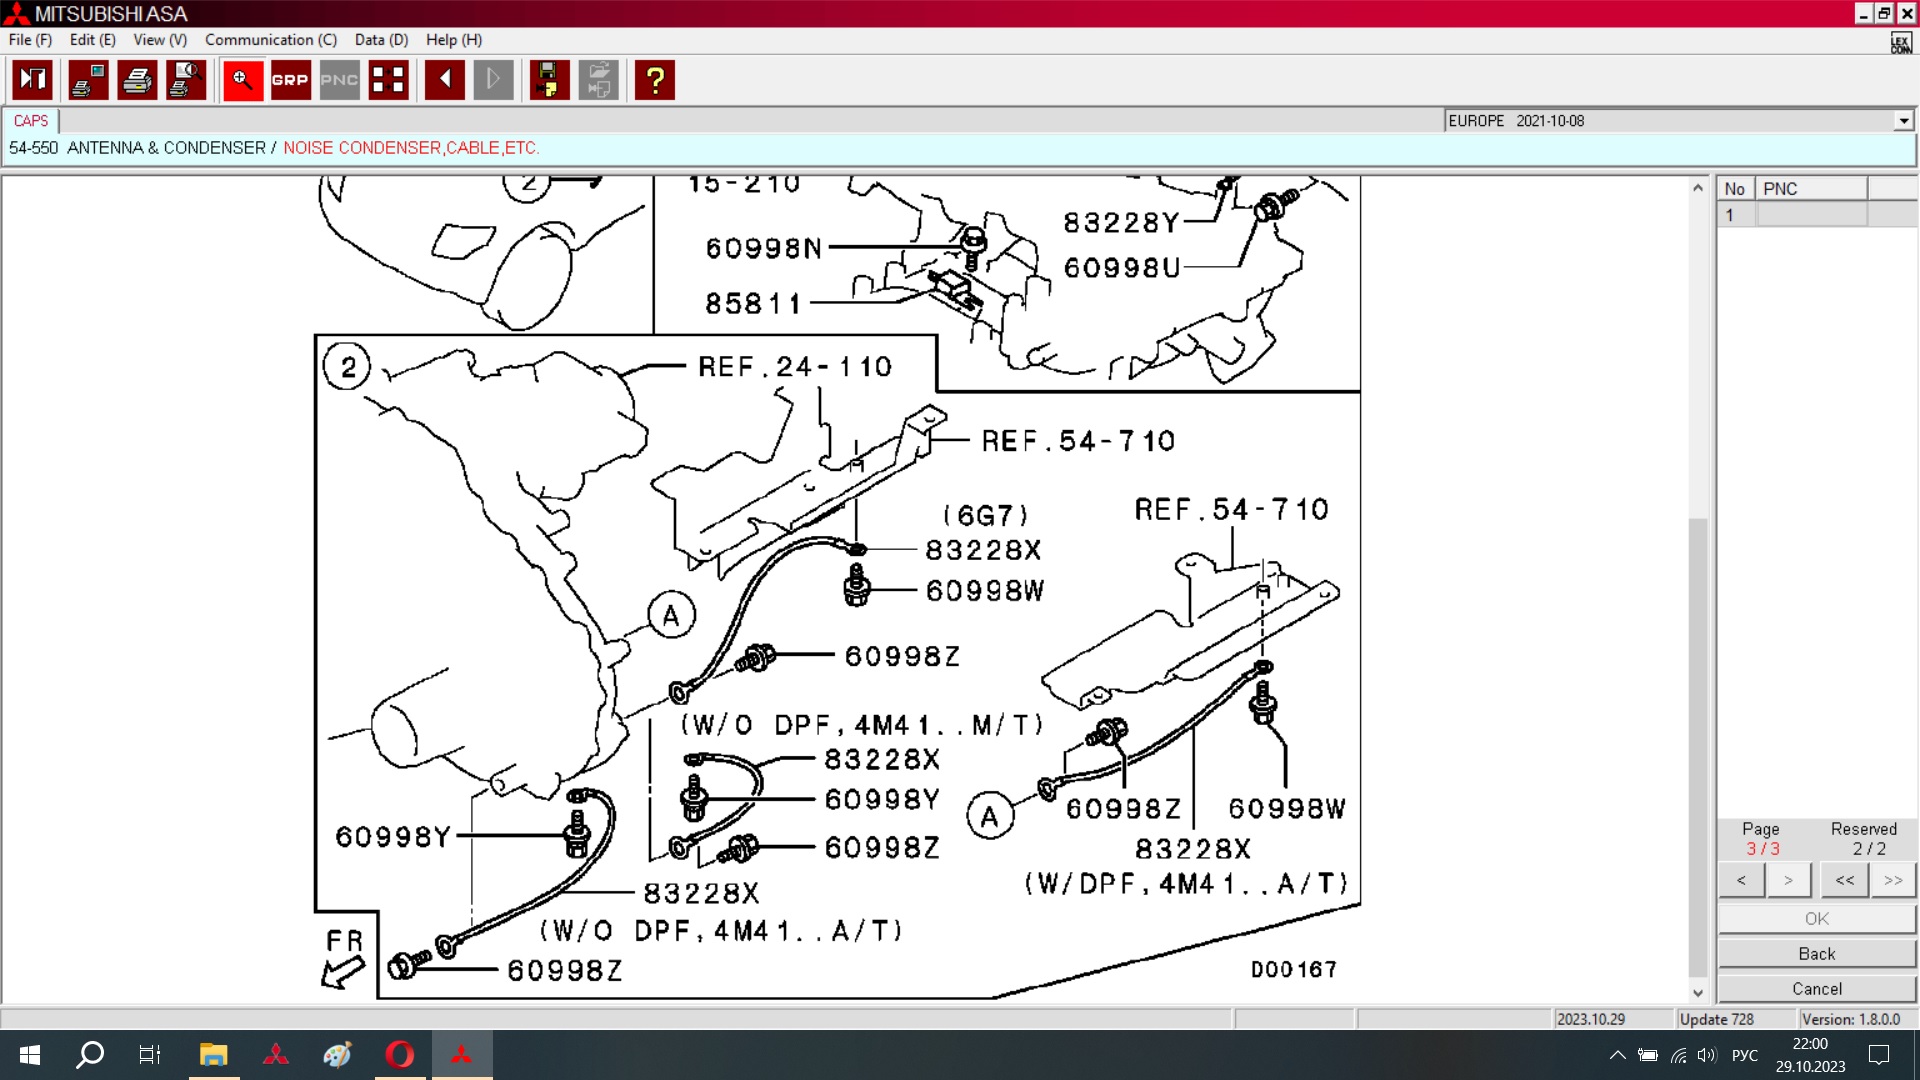Click the Back button

point(1816,954)
